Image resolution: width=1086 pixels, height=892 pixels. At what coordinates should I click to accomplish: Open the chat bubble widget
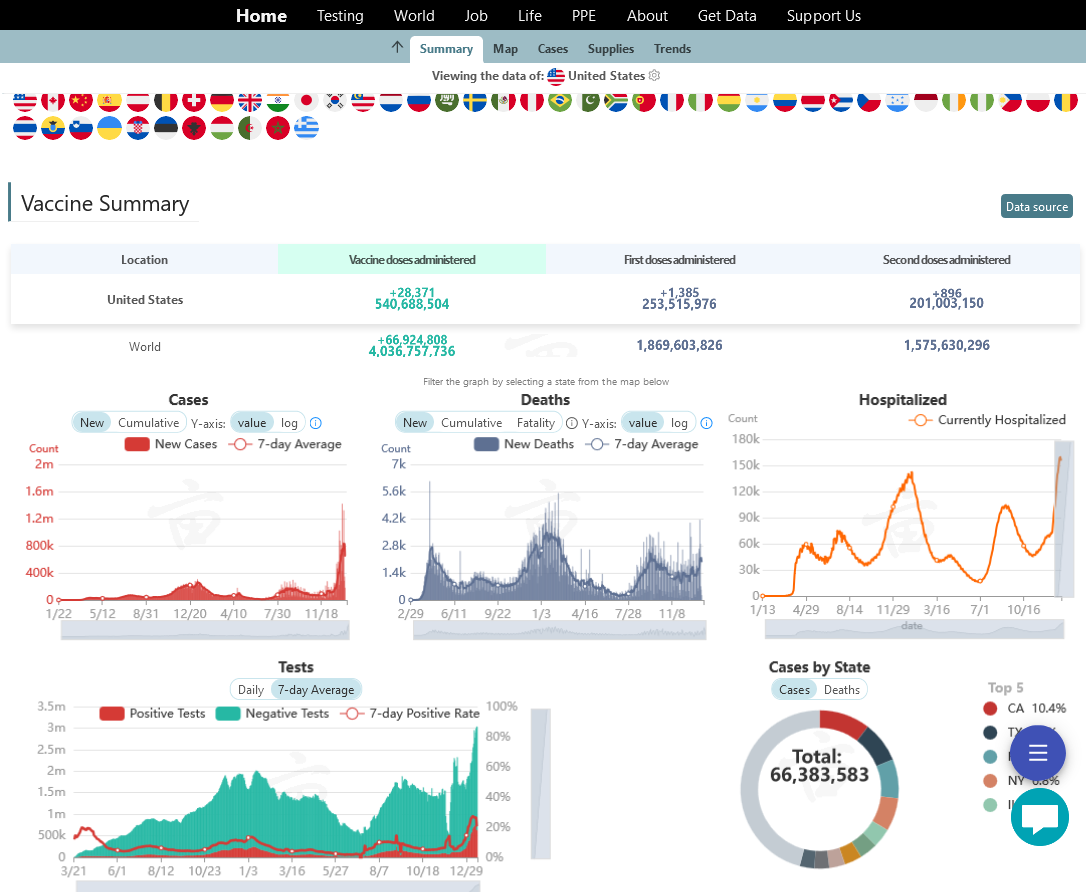[x=1040, y=817]
